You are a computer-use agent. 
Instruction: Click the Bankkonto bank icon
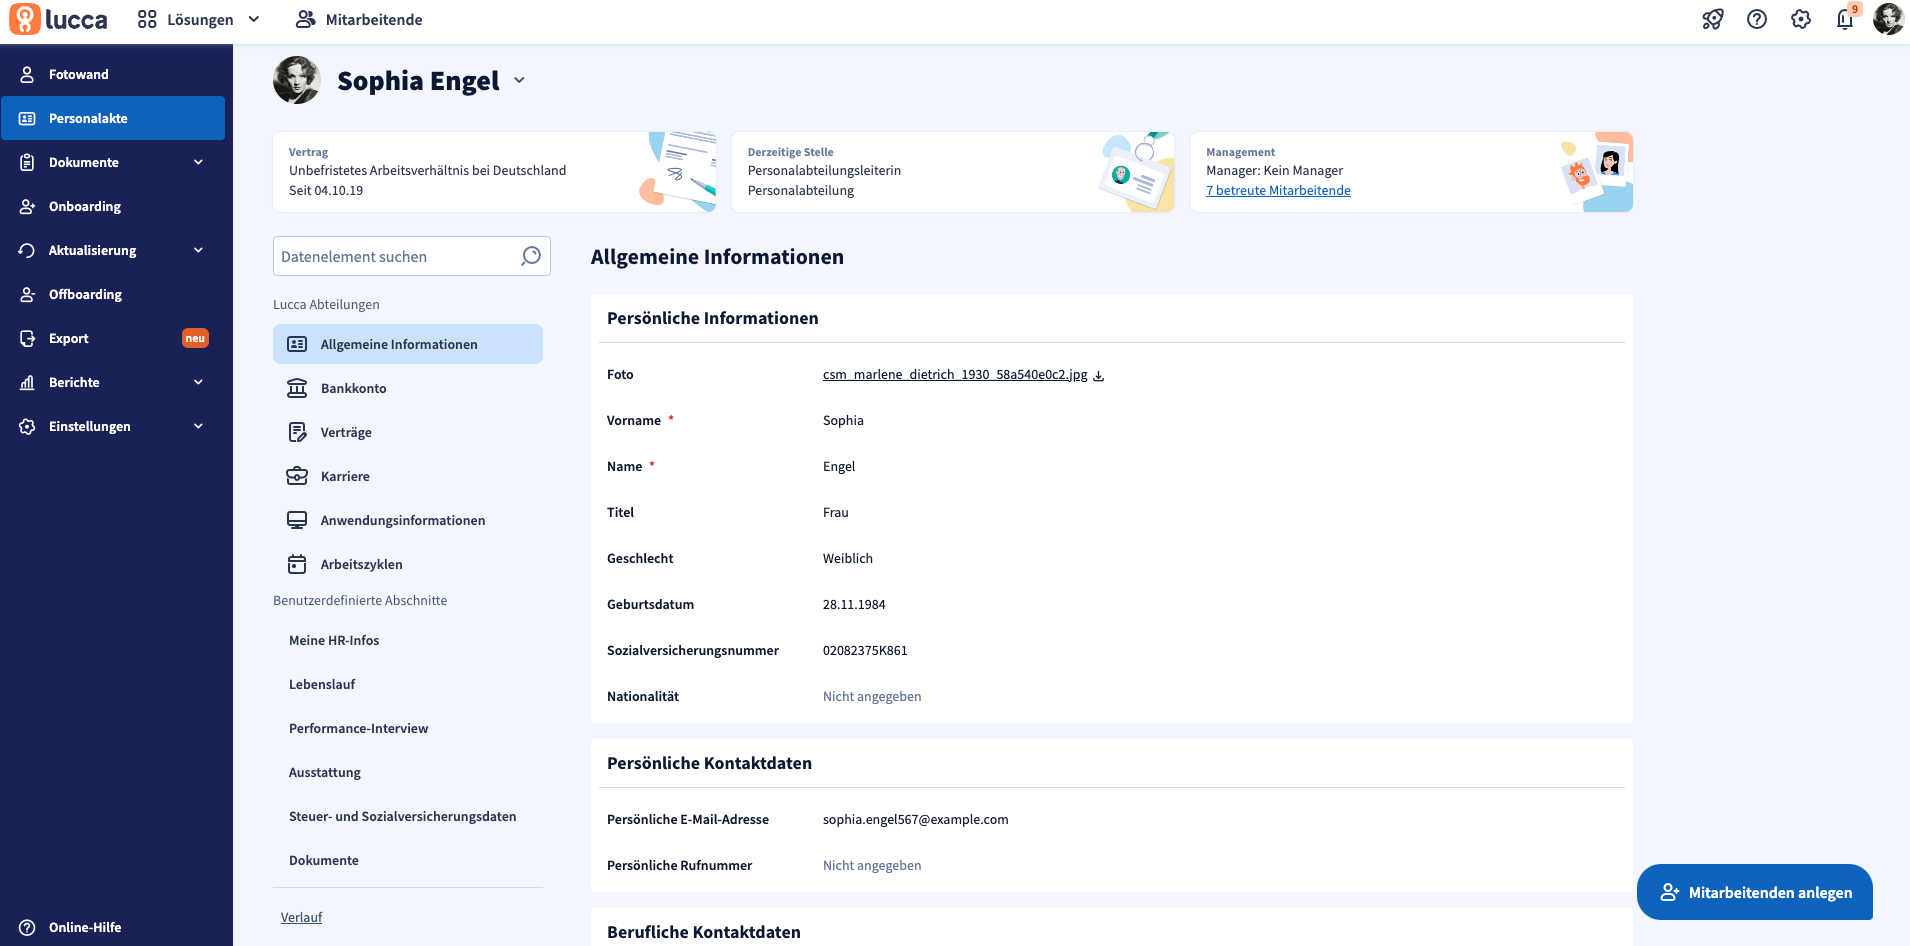coord(297,388)
